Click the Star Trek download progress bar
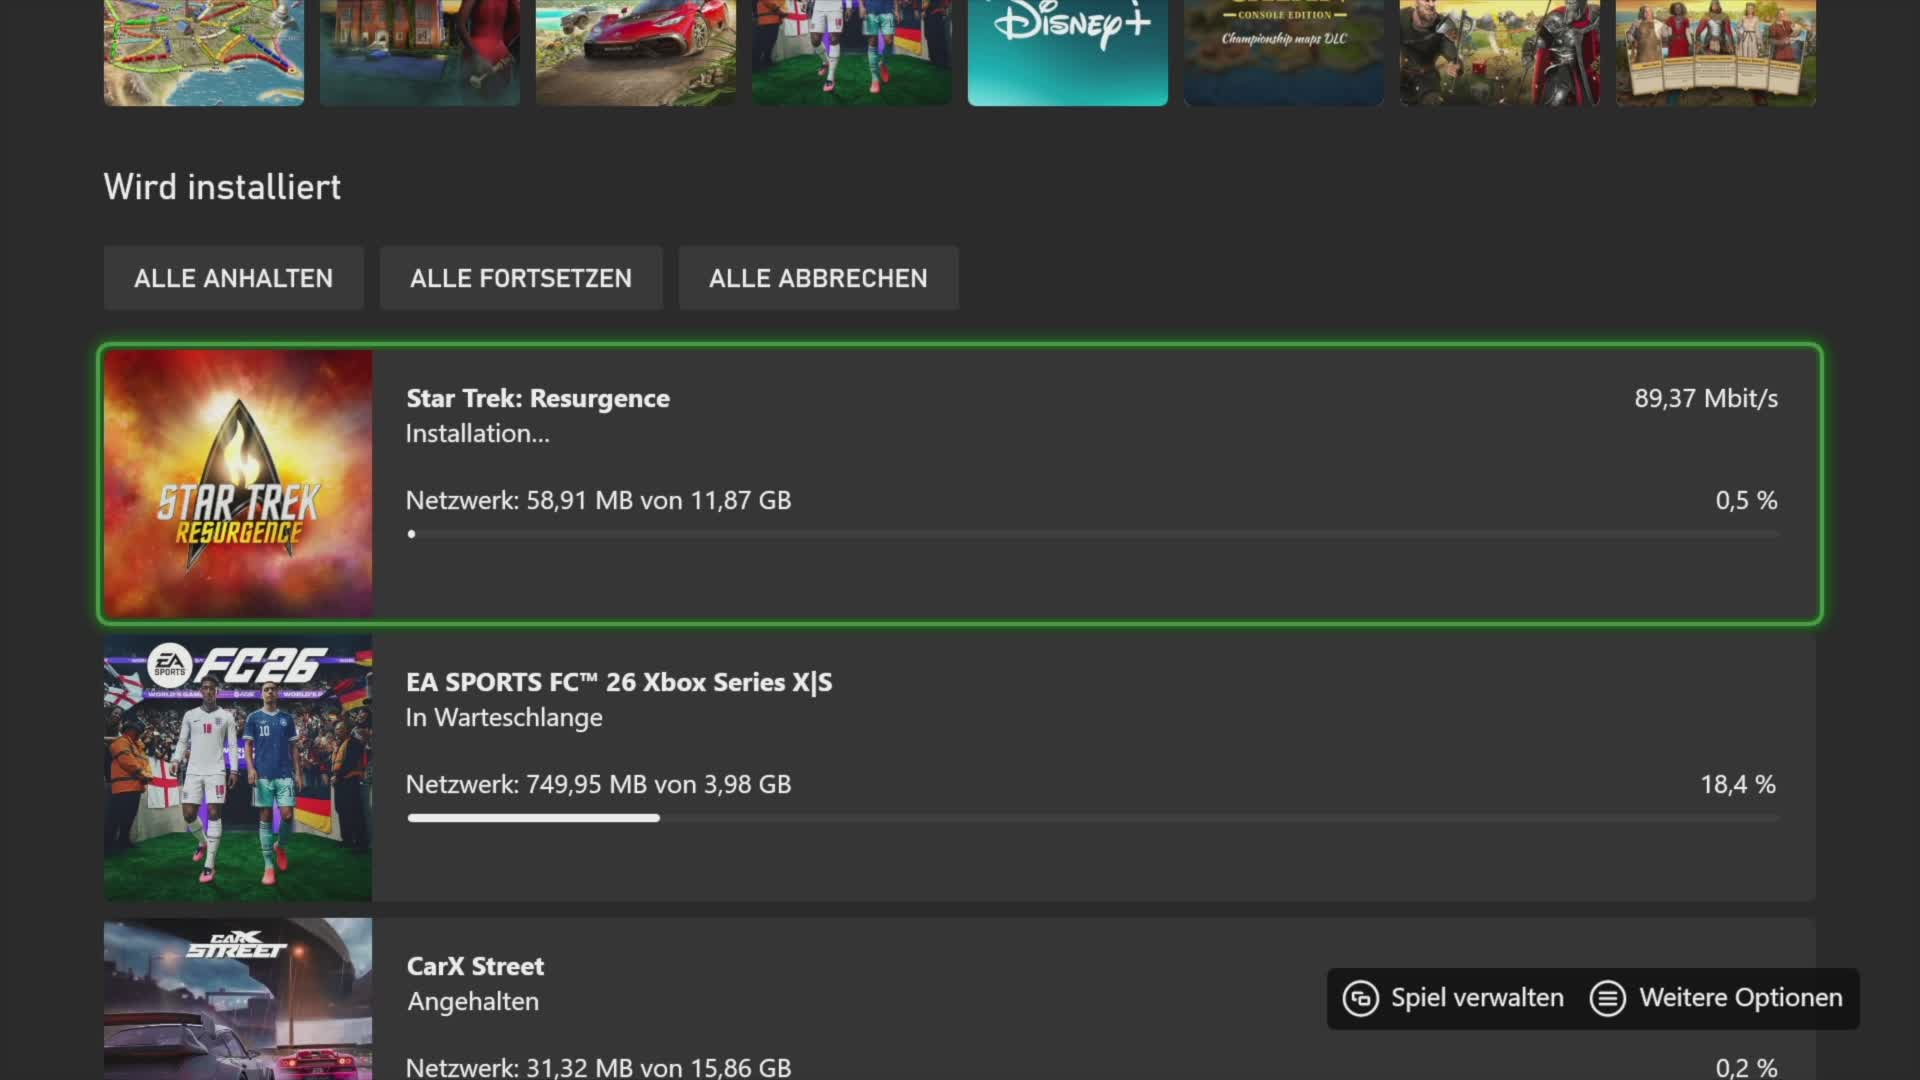Image resolution: width=1920 pixels, height=1080 pixels. tap(1093, 534)
